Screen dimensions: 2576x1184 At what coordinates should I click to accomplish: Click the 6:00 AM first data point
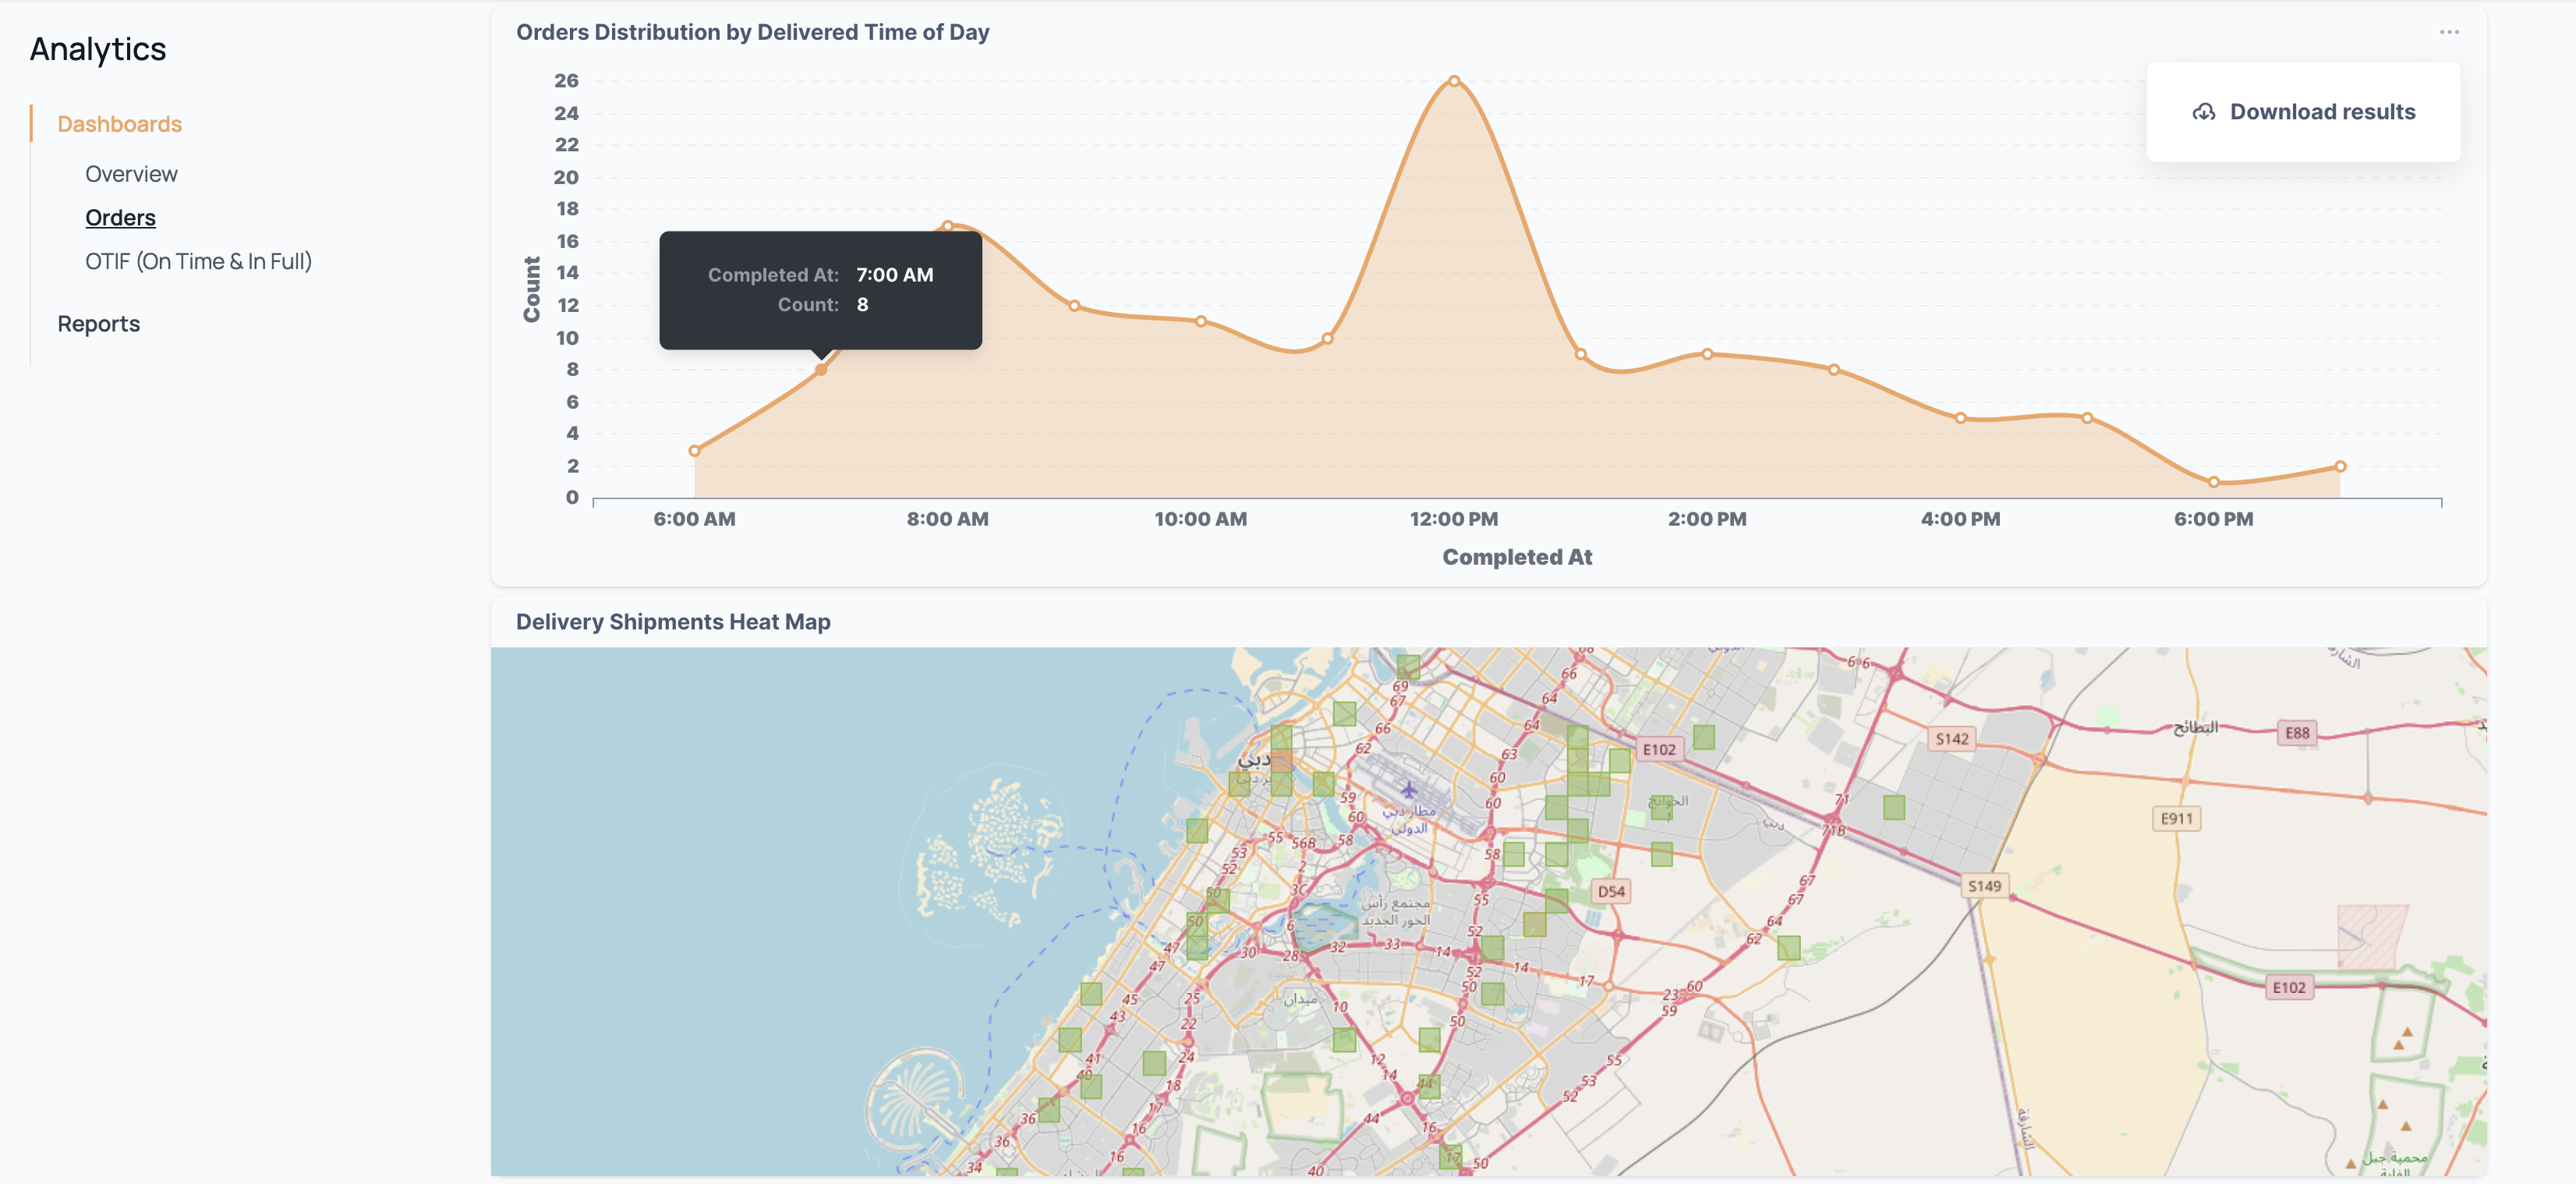point(694,451)
